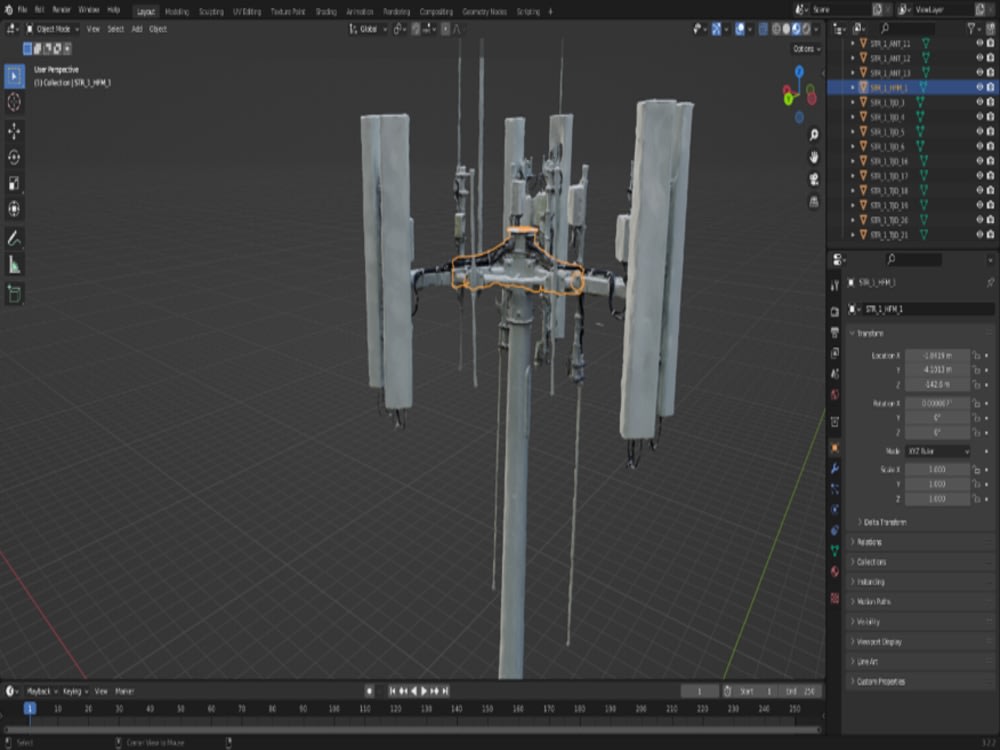Open the viewport Add menu
1000x750 pixels.
(136, 29)
